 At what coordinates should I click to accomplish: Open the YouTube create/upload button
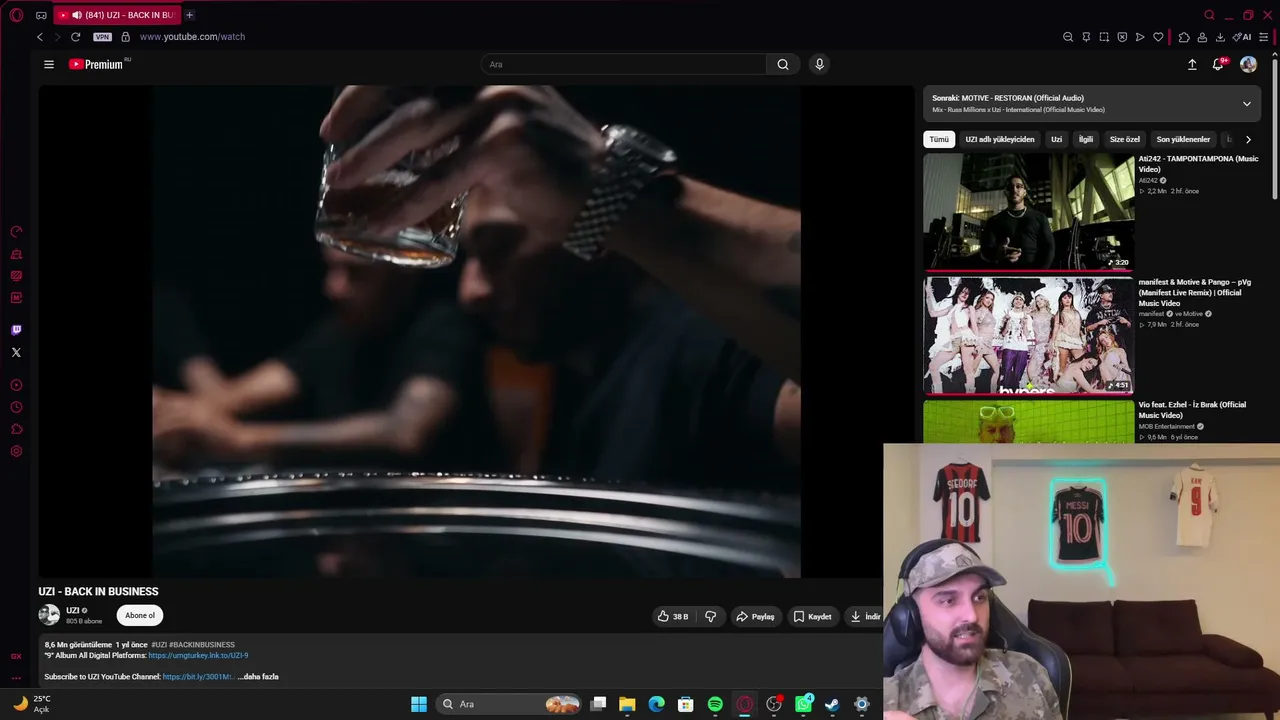pyautogui.click(x=1192, y=64)
